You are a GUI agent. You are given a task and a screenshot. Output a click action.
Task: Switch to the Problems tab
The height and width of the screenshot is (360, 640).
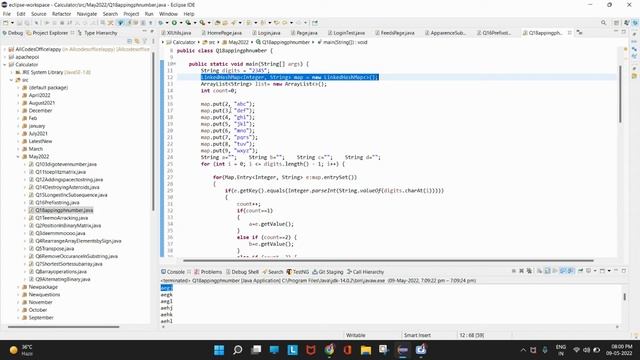click(x=208, y=272)
